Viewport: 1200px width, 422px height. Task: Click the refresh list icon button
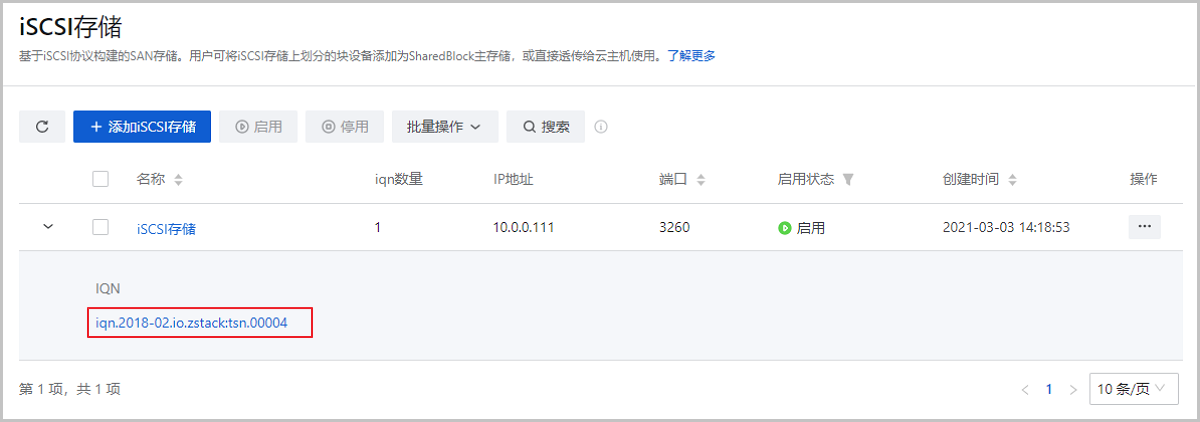(x=42, y=127)
